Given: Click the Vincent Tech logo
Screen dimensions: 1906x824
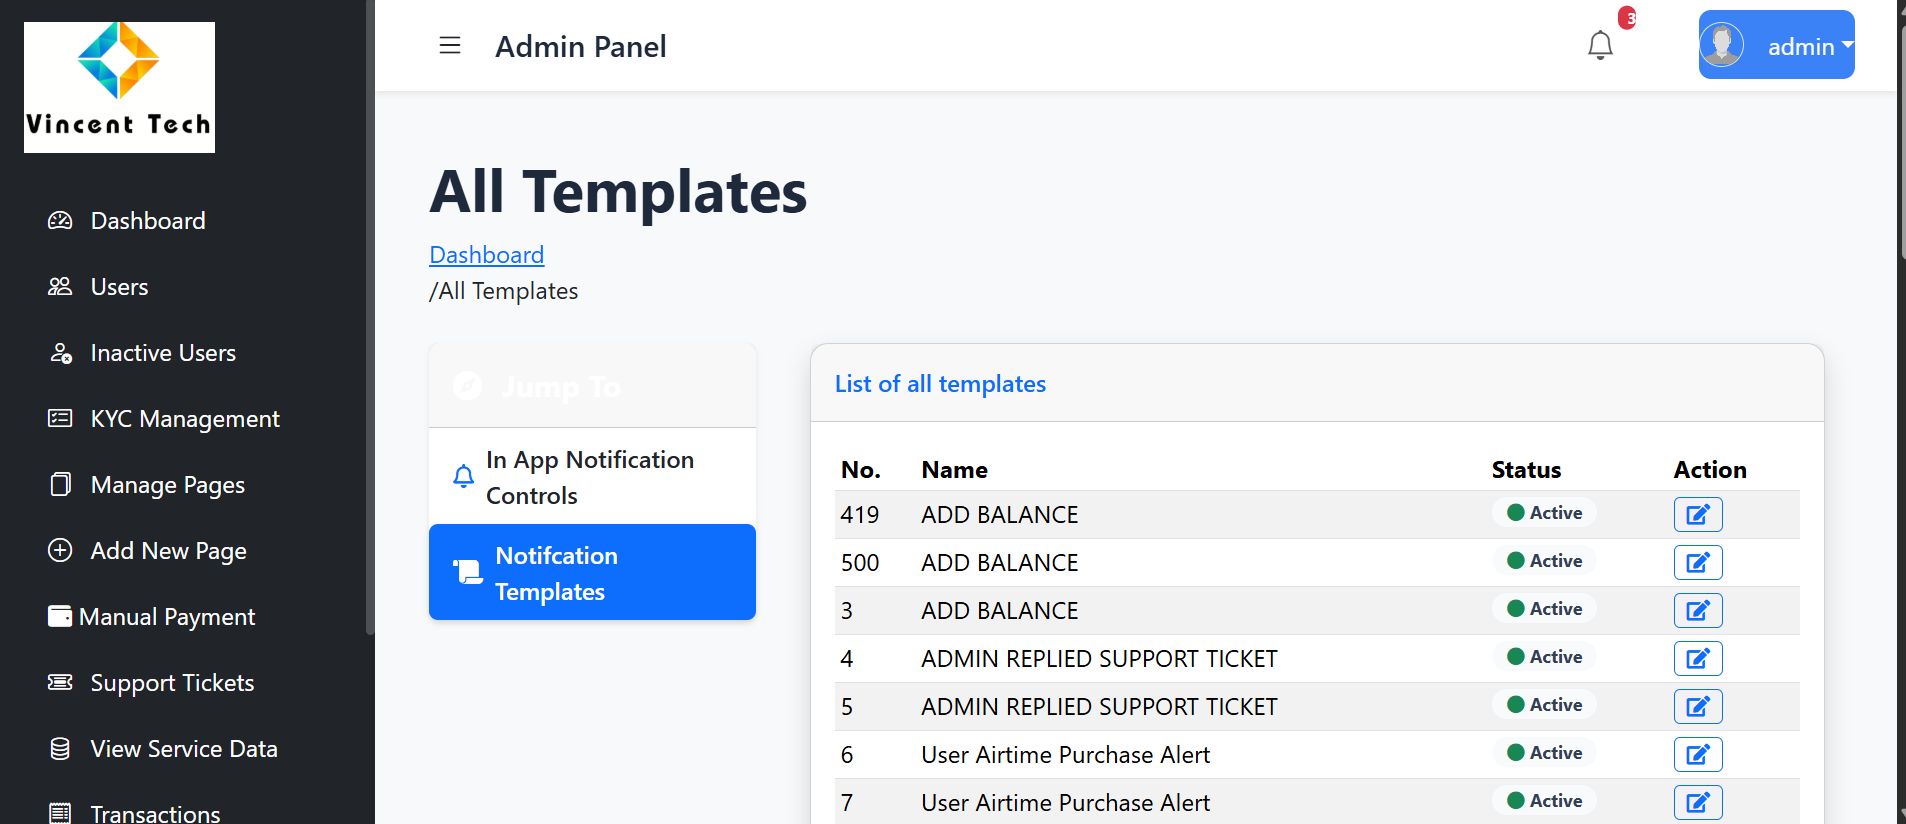Looking at the screenshot, I should point(119,87).
